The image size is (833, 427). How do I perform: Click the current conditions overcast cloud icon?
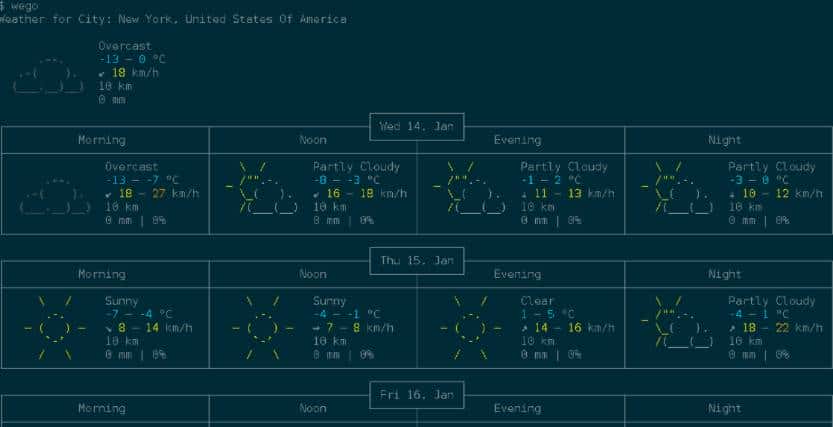pyautogui.click(x=48, y=73)
